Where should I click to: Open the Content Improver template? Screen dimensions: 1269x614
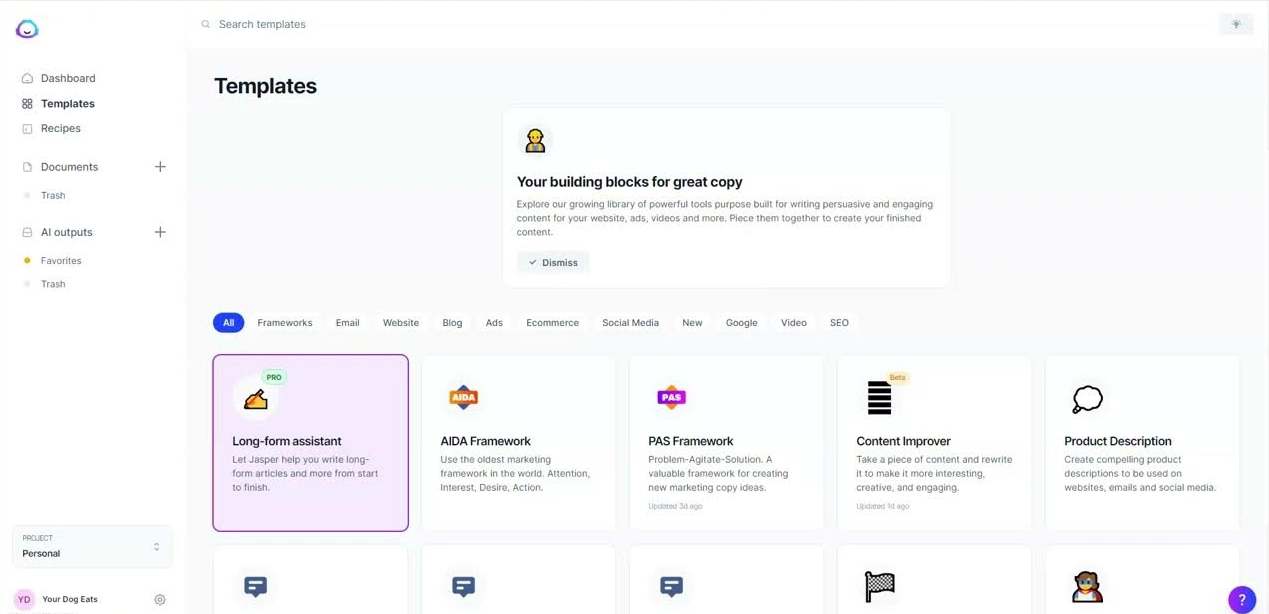coord(934,443)
